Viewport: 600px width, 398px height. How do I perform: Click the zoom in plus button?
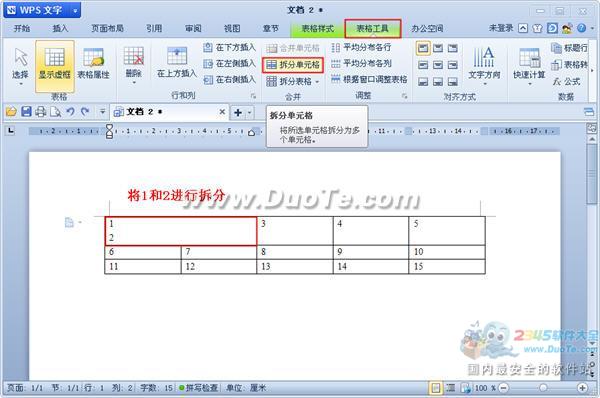coord(582,388)
